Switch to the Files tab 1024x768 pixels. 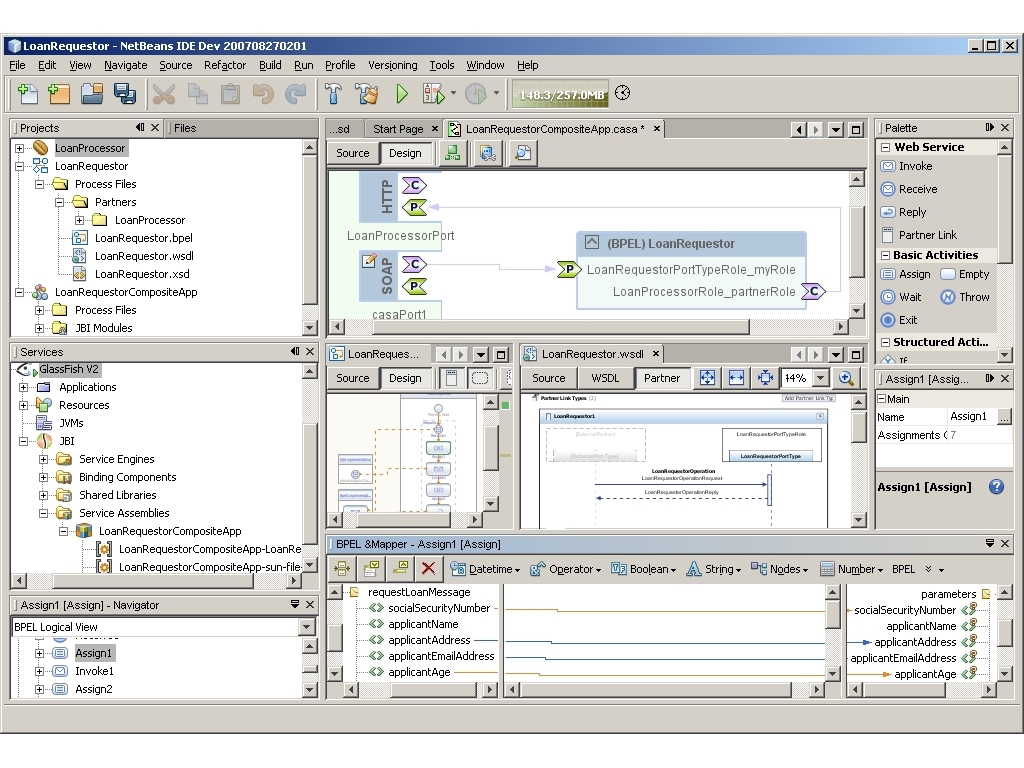(x=185, y=128)
